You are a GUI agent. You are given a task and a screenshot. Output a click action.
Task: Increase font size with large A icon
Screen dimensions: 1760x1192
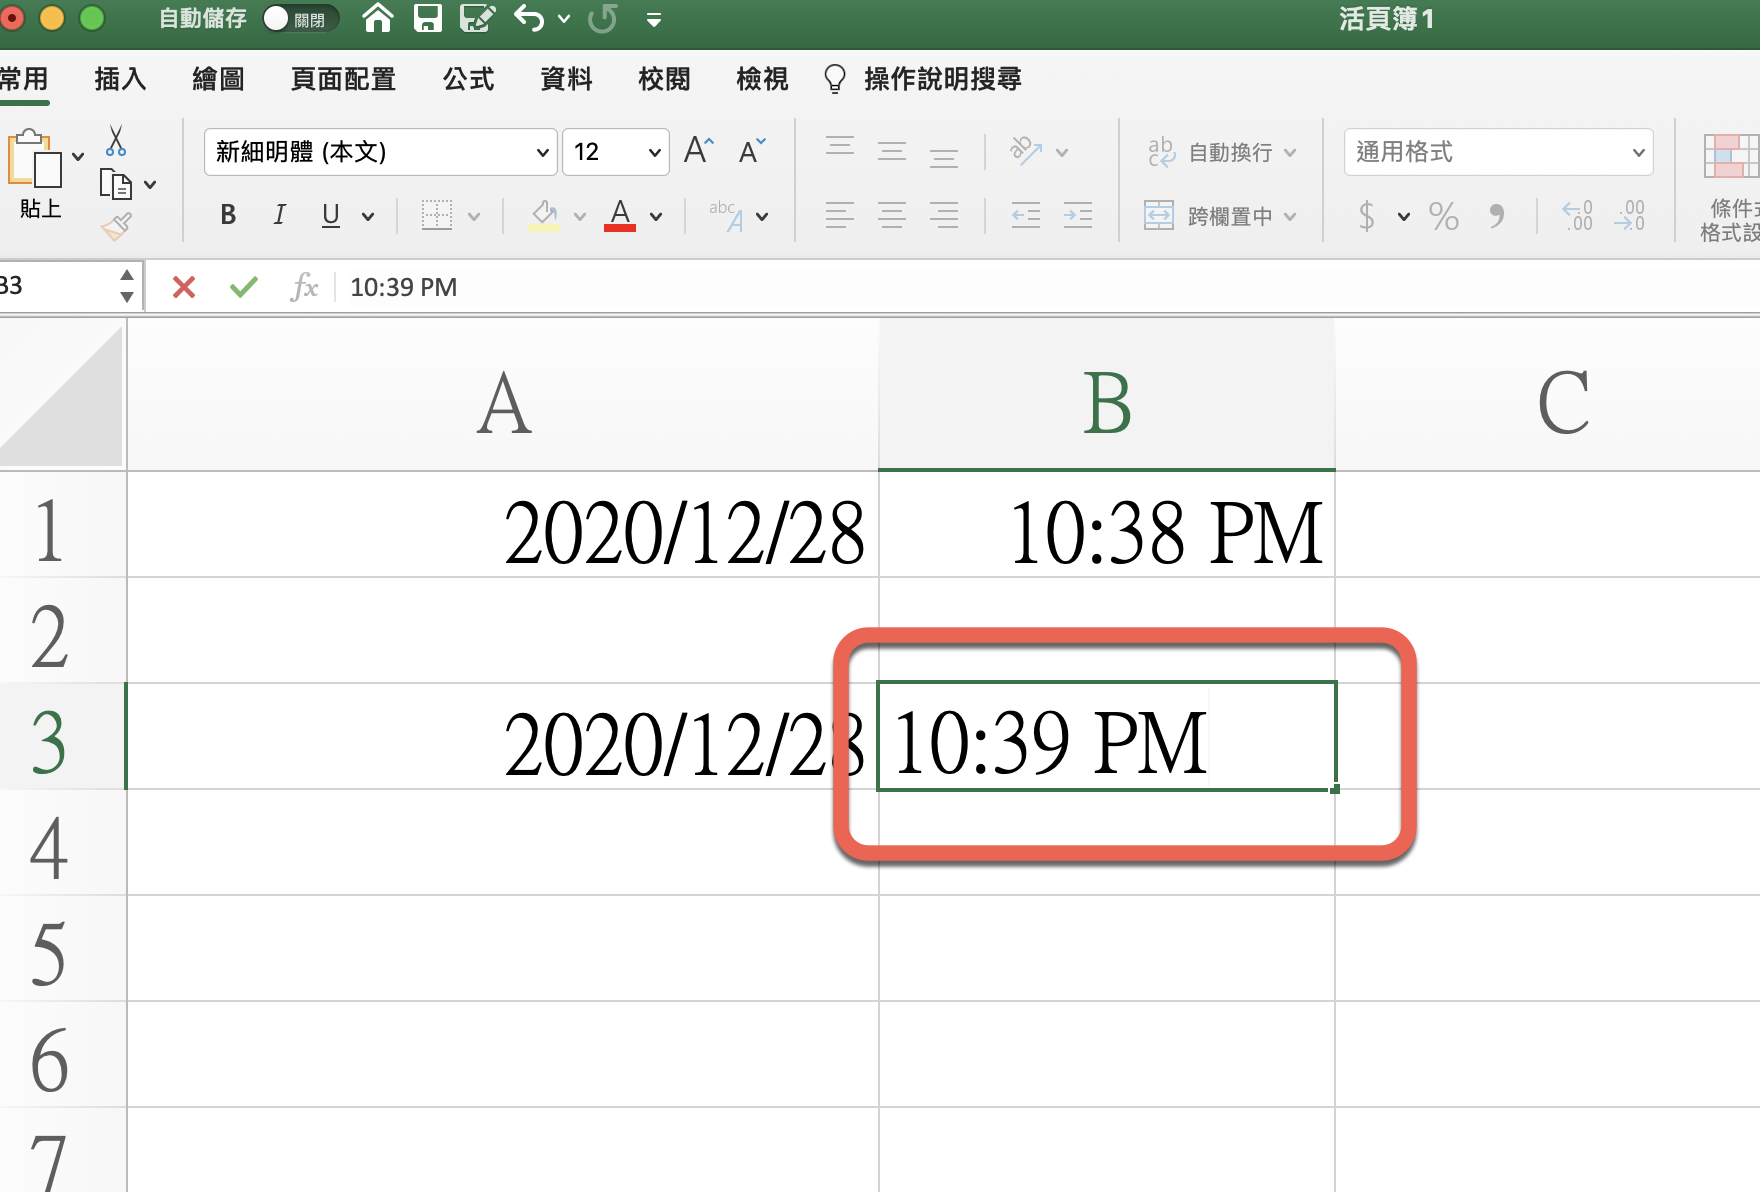[x=698, y=151]
